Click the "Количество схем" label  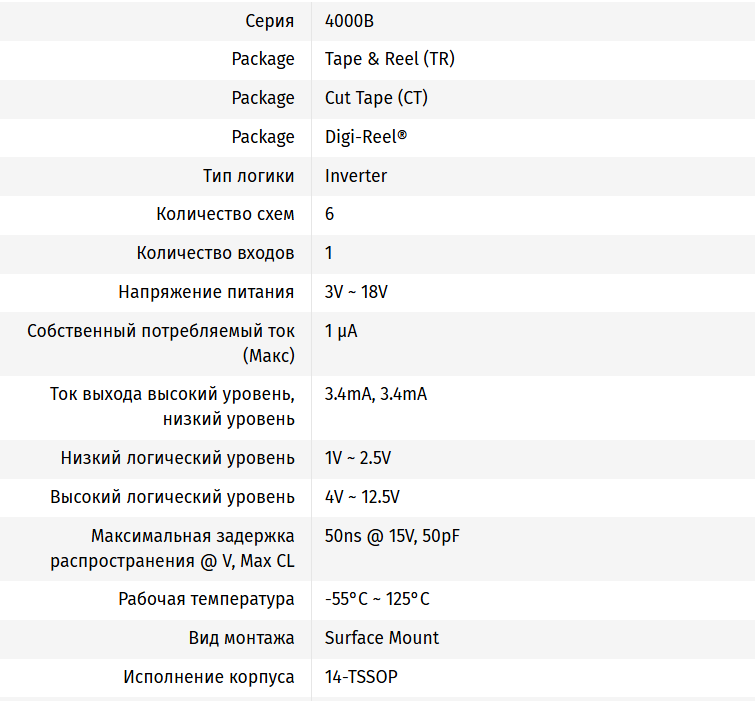tap(225, 214)
